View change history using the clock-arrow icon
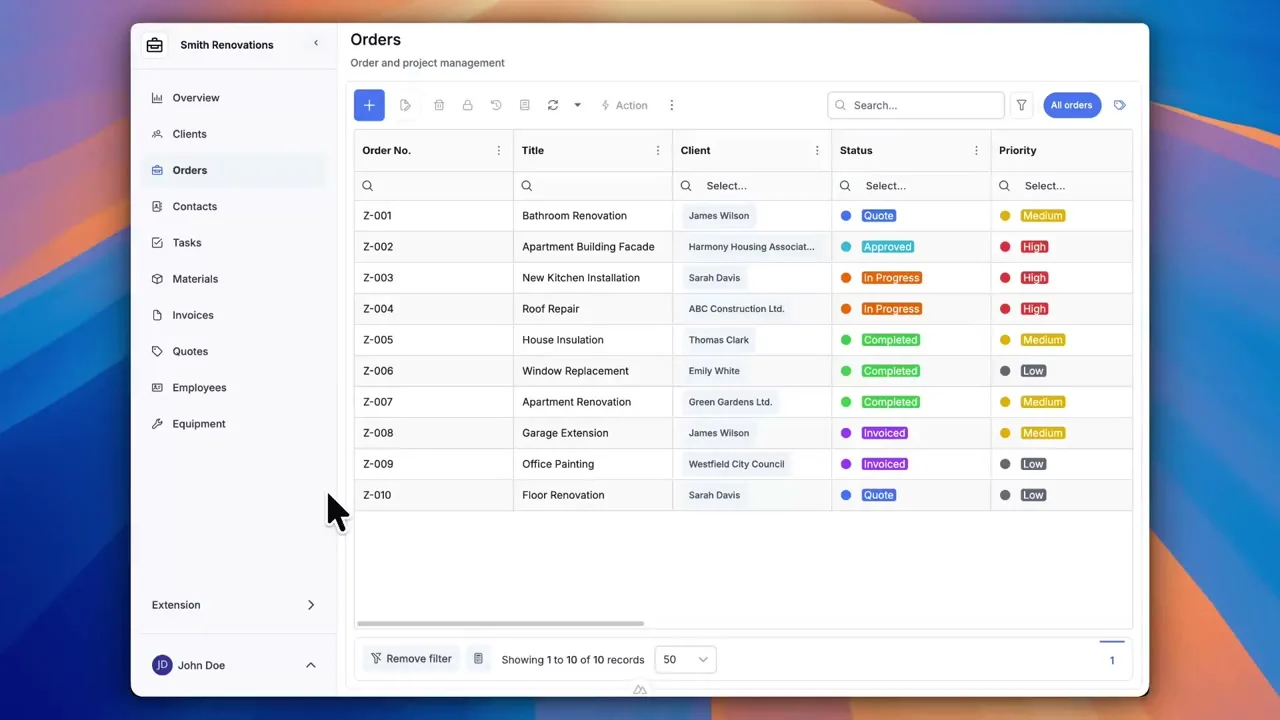Image resolution: width=1280 pixels, height=720 pixels. point(495,105)
